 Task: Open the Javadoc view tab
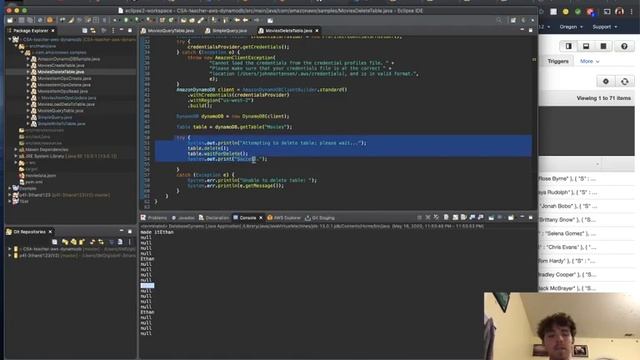pyautogui.click(x=183, y=218)
